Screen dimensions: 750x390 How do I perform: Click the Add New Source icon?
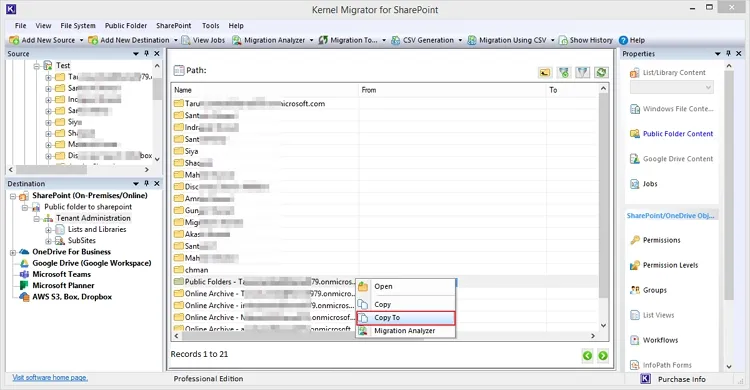(x=14, y=40)
